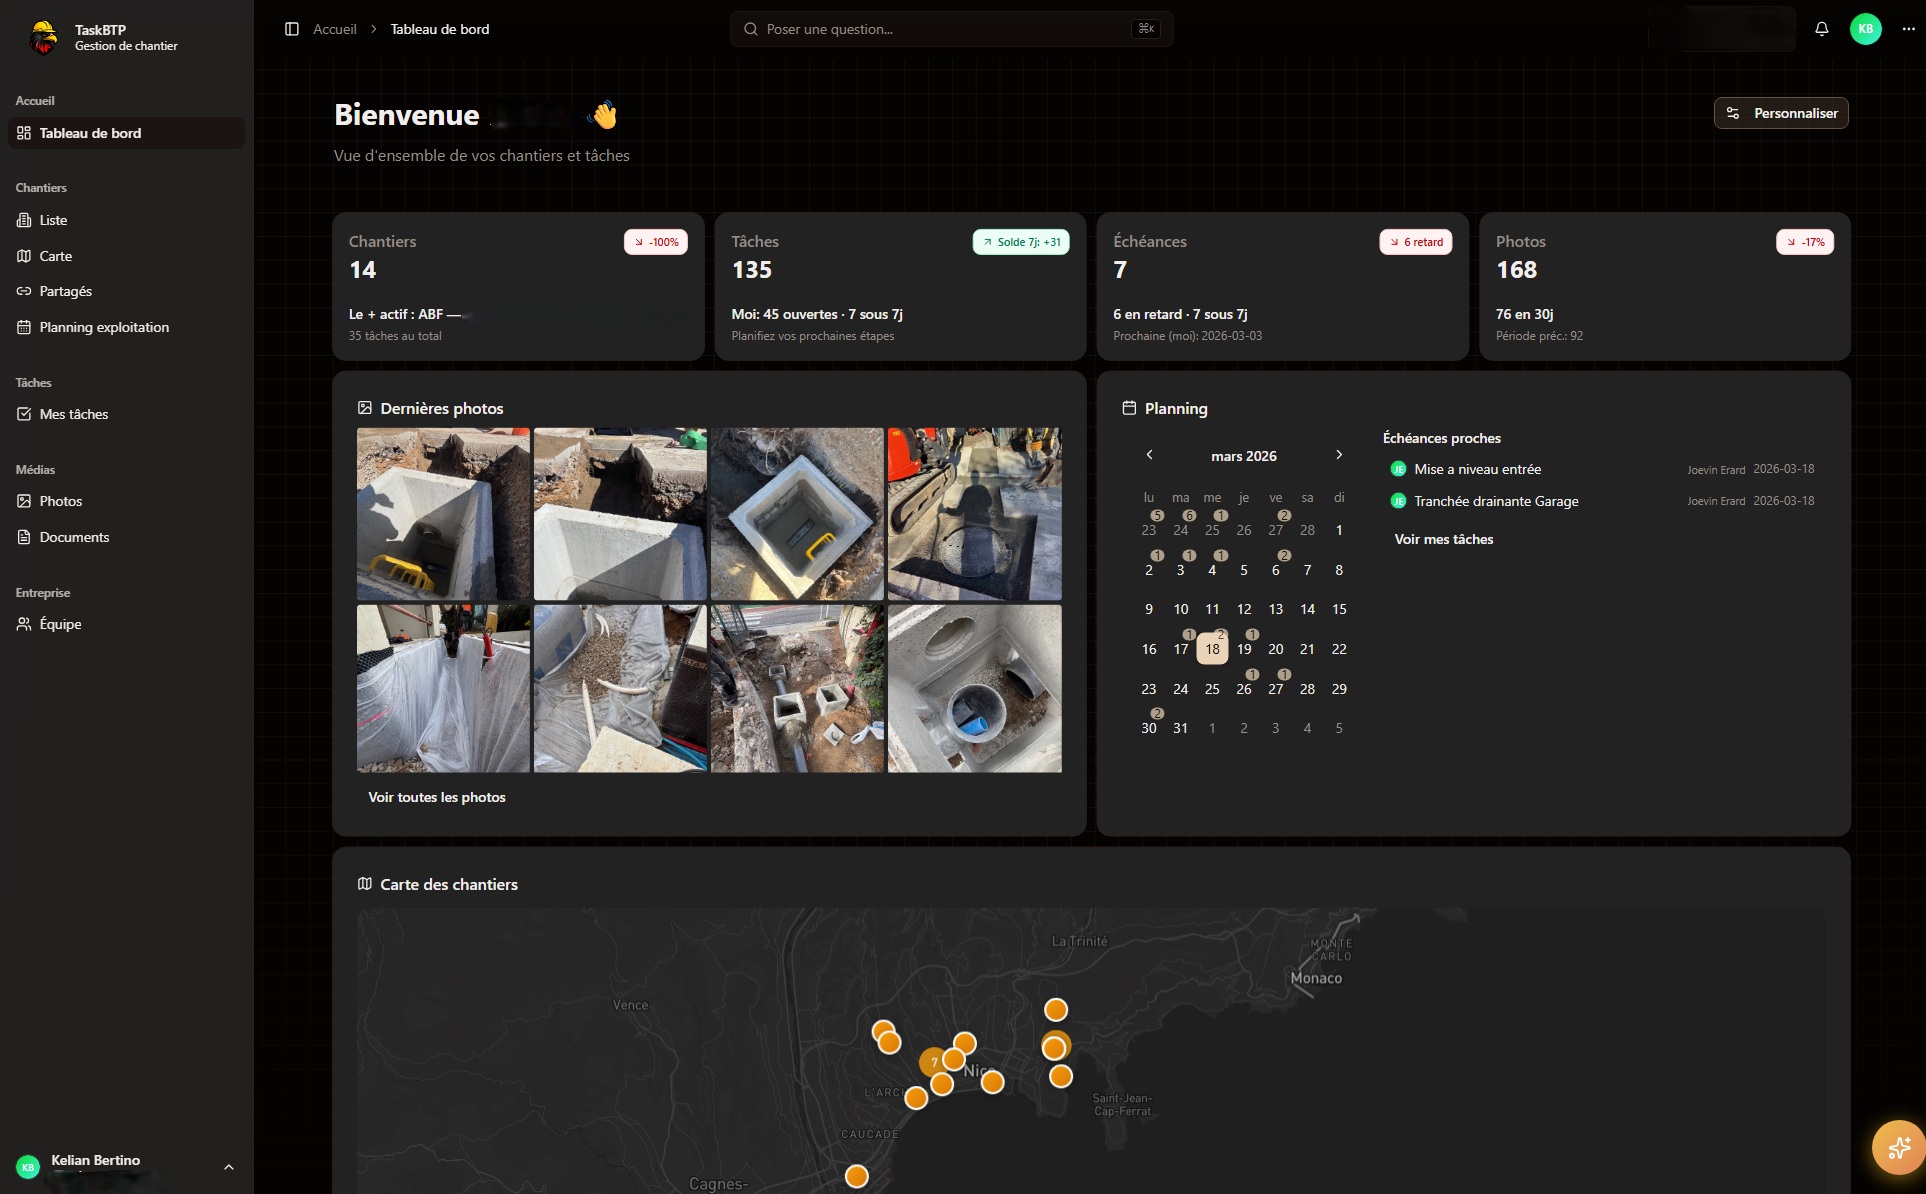Click the KB user avatar in the header
This screenshot has width=1926, height=1194.
[x=1865, y=29]
